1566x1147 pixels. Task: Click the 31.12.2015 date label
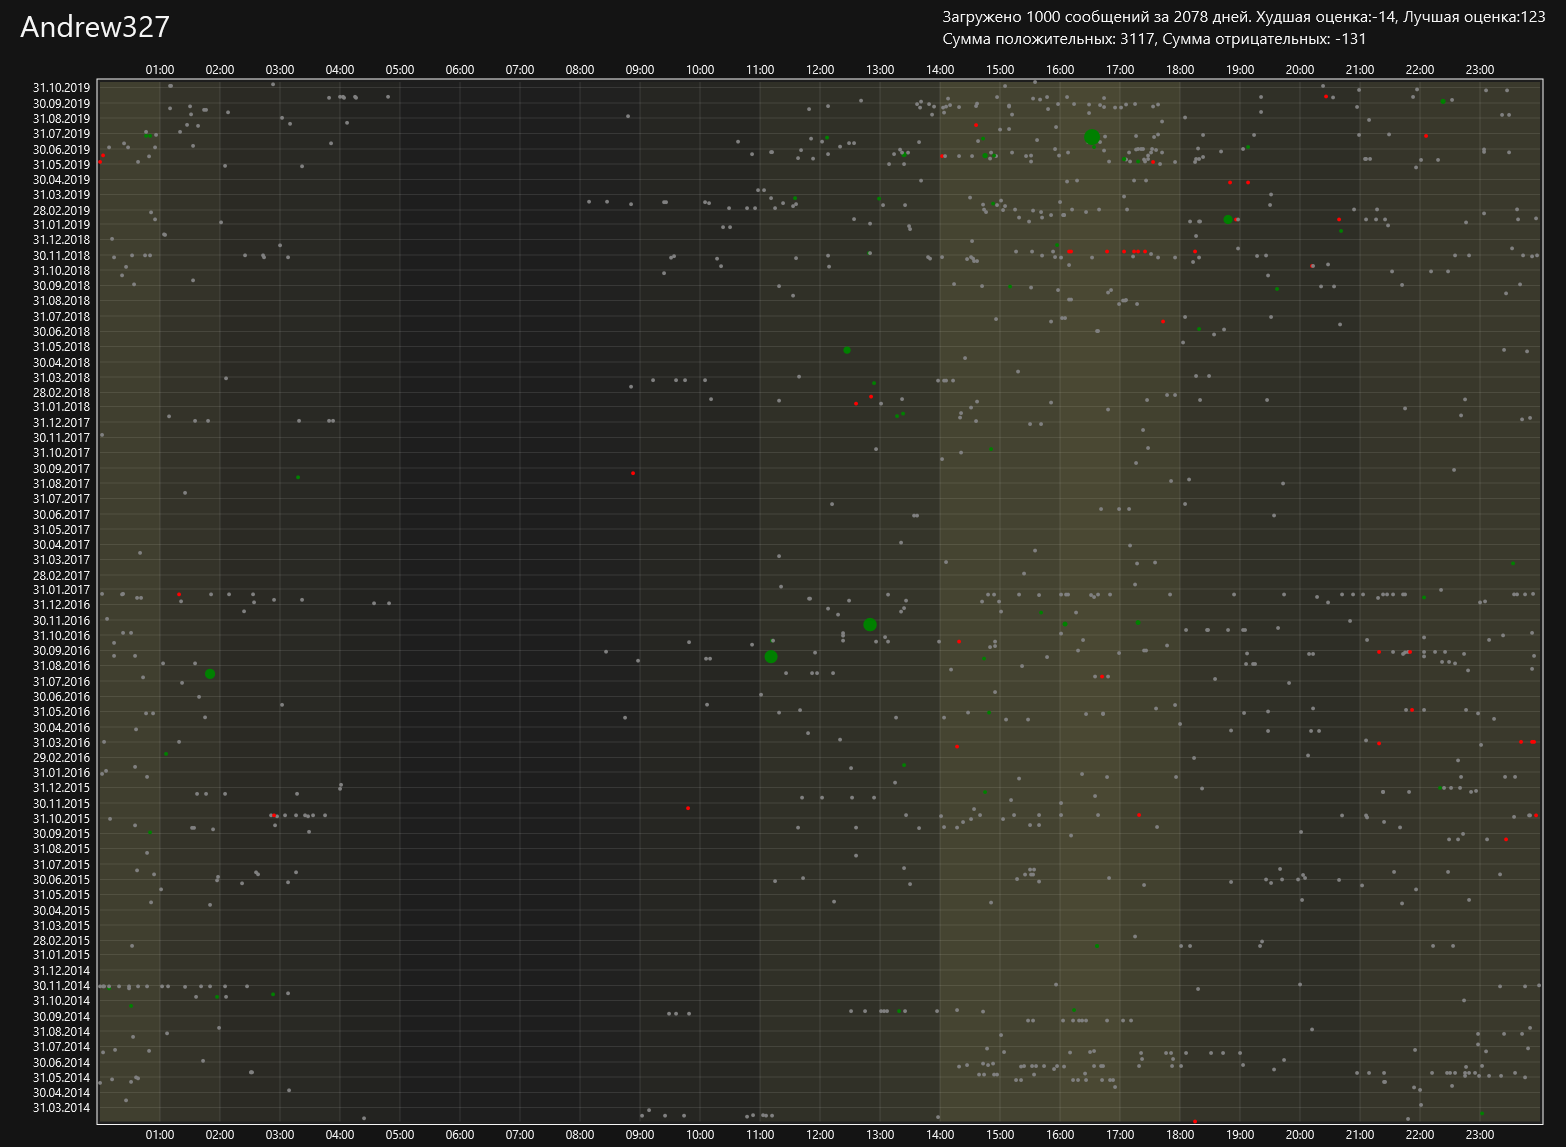61,788
